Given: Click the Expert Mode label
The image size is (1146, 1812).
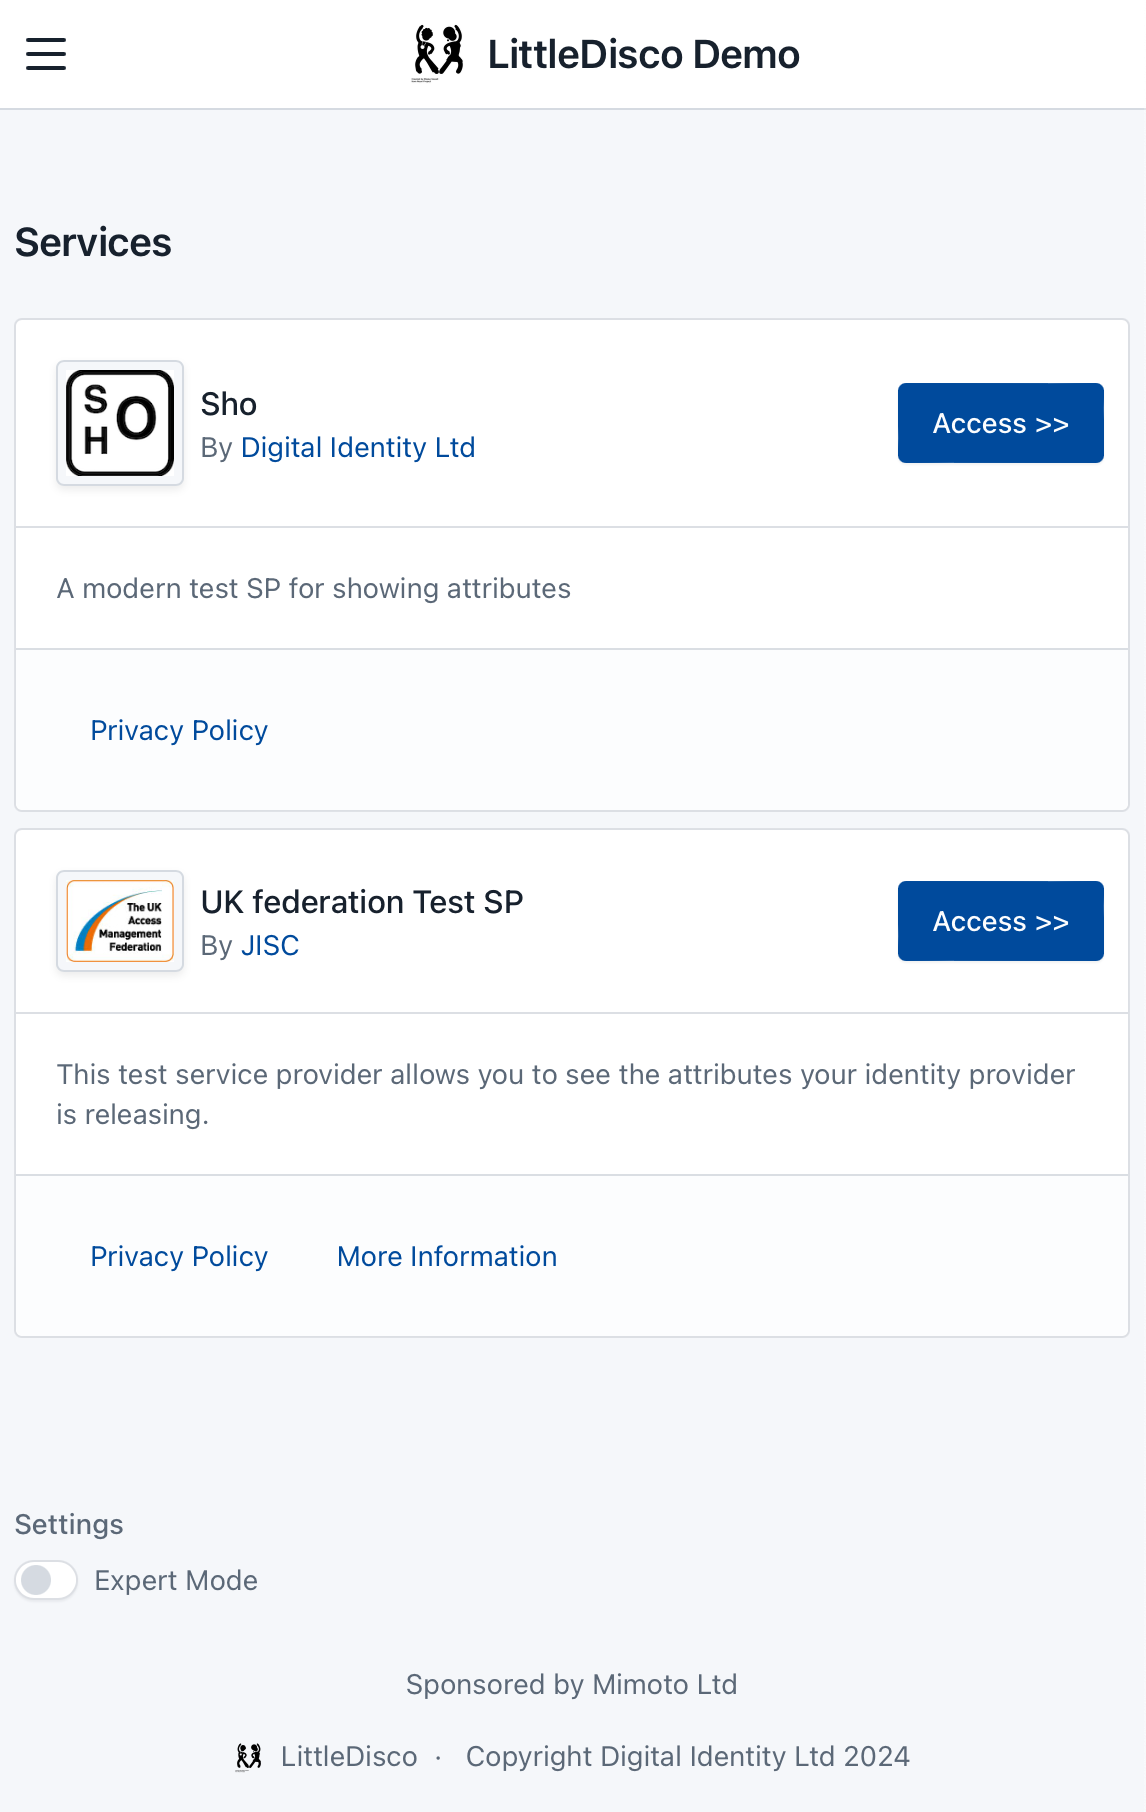Looking at the screenshot, I should tap(176, 1580).
